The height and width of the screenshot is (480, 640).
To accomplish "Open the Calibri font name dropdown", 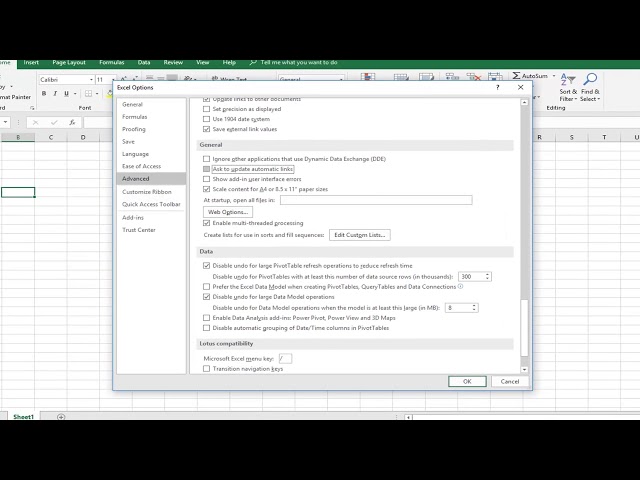I will [91, 80].
